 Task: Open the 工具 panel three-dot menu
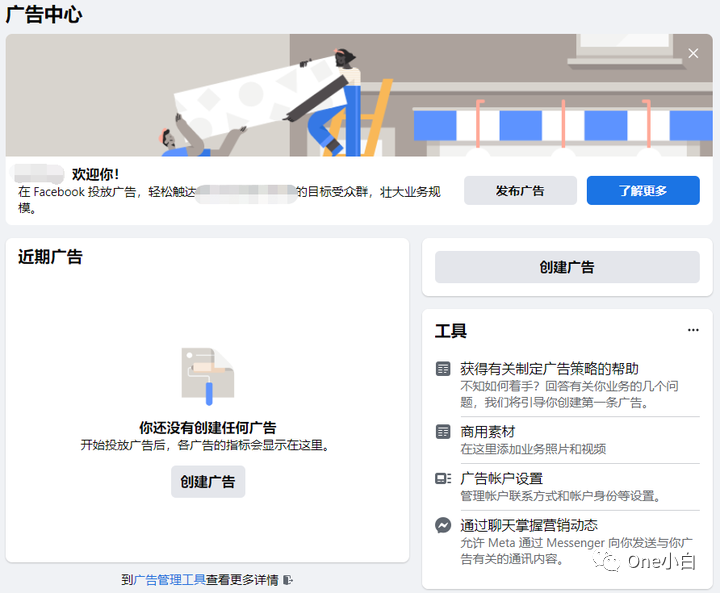pos(693,330)
